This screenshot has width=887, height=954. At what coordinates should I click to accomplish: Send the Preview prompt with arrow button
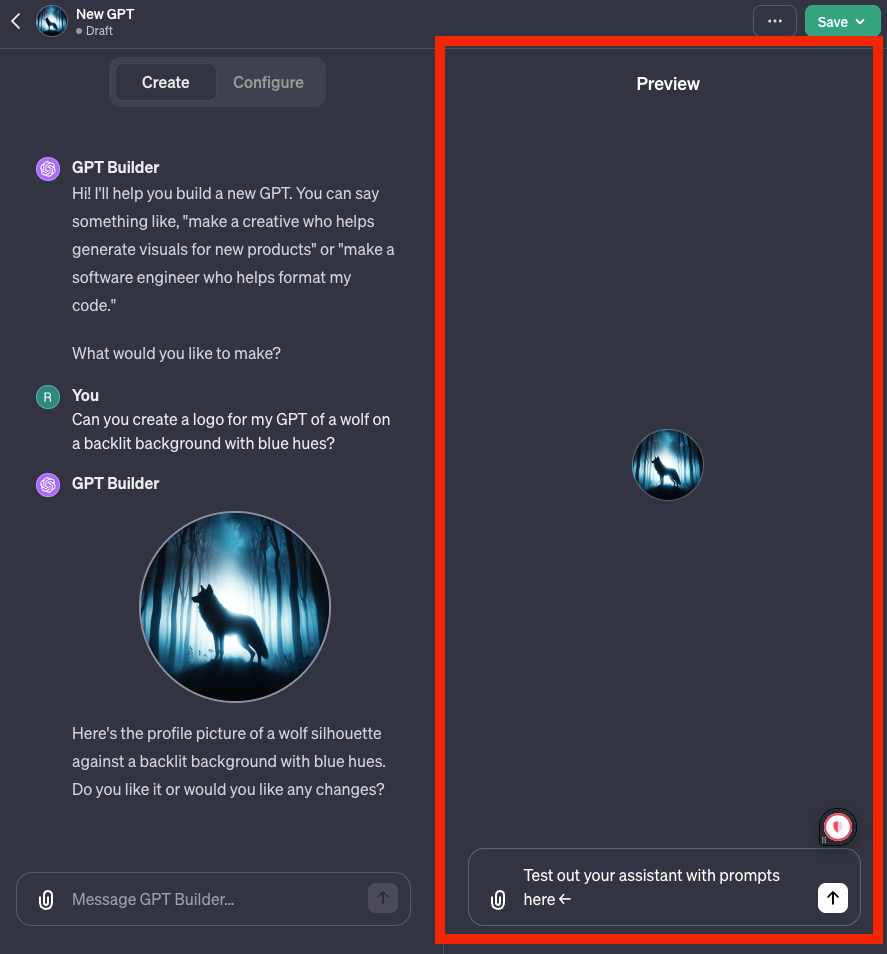833,898
